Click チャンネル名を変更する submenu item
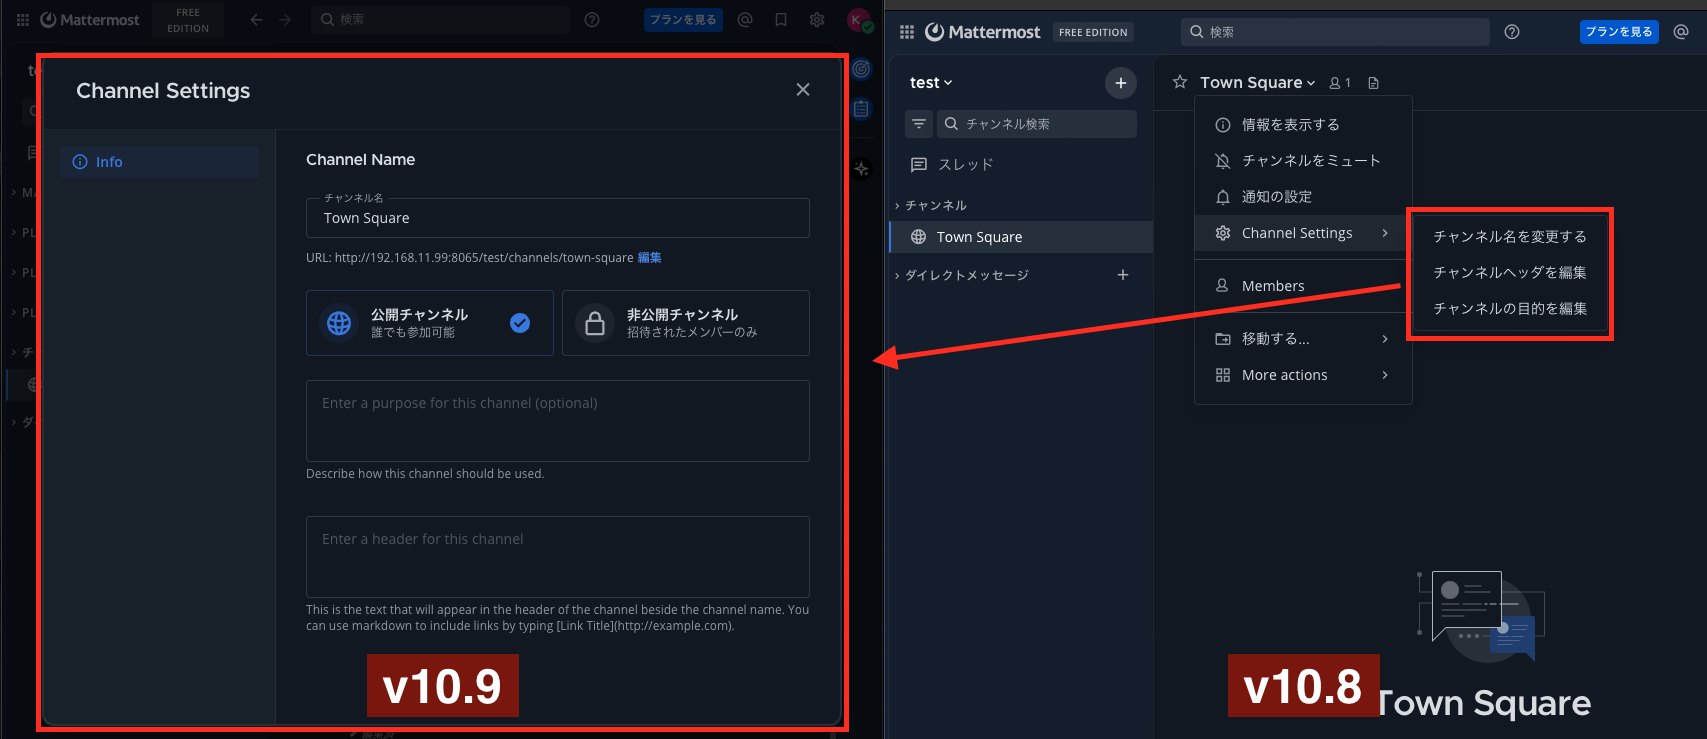This screenshot has height=739, width=1707. click(1509, 237)
